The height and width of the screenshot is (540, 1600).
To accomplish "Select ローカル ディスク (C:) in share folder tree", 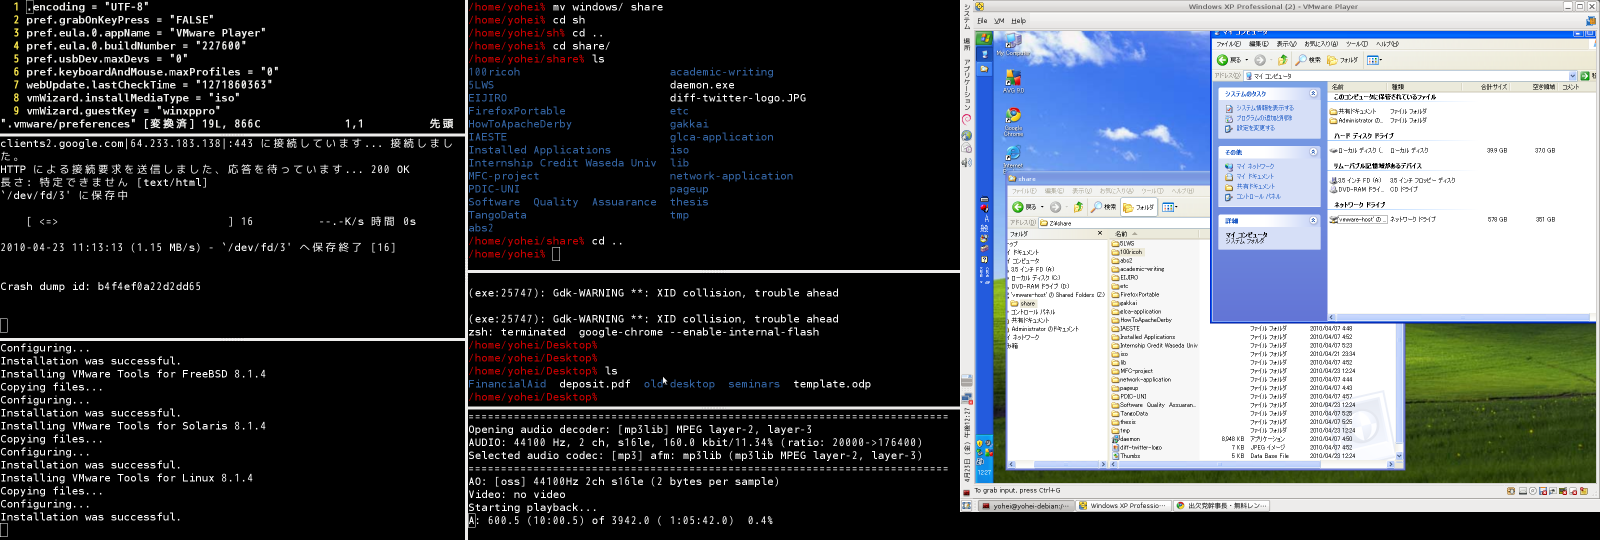I will click(x=1036, y=277).
